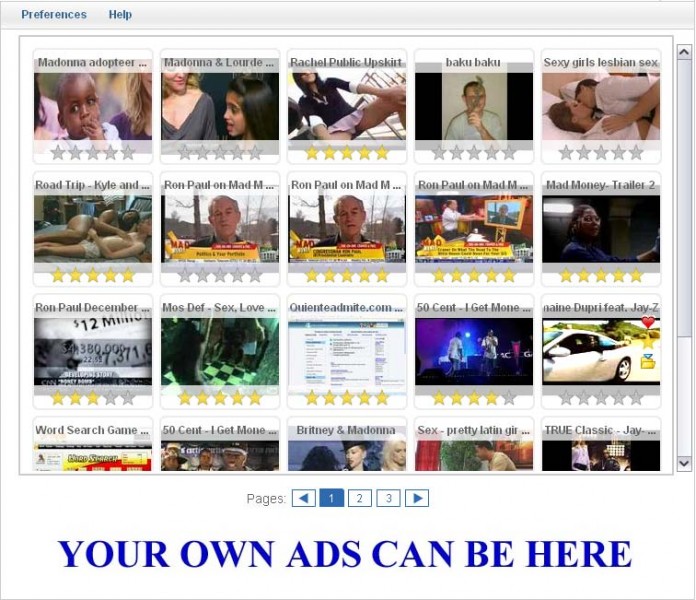Jump to page 2 of results

(360, 498)
